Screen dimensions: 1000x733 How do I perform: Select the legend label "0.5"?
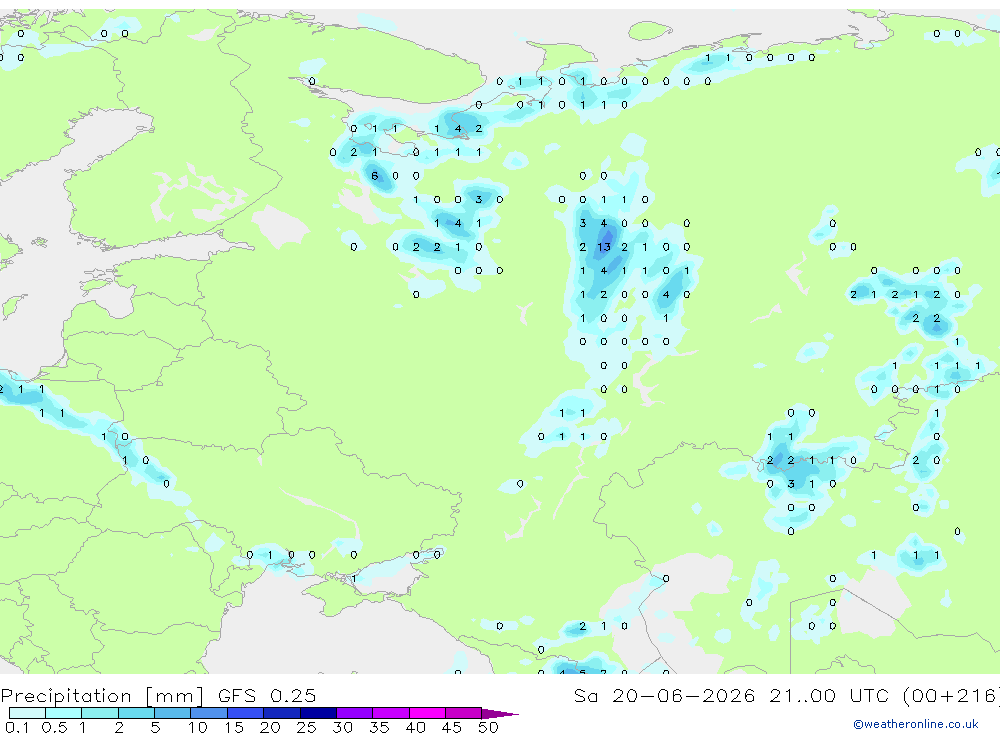[54, 727]
